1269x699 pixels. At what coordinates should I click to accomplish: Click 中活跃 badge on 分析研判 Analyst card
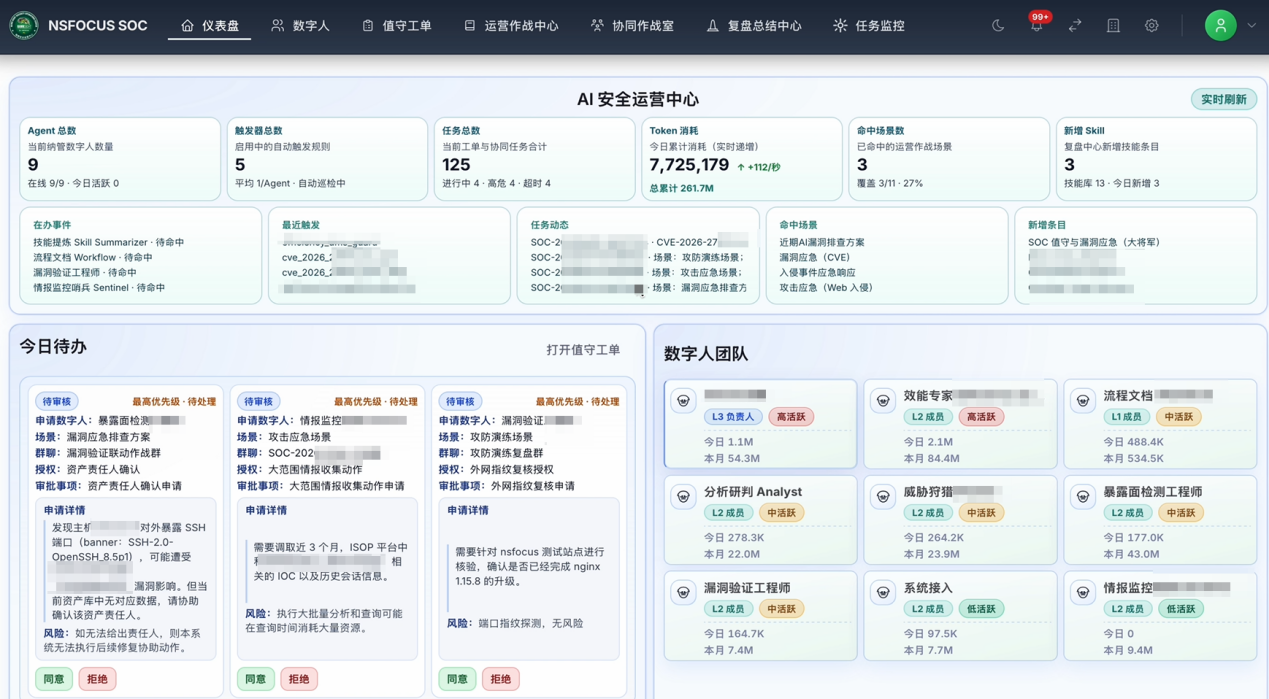click(x=781, y=513)
